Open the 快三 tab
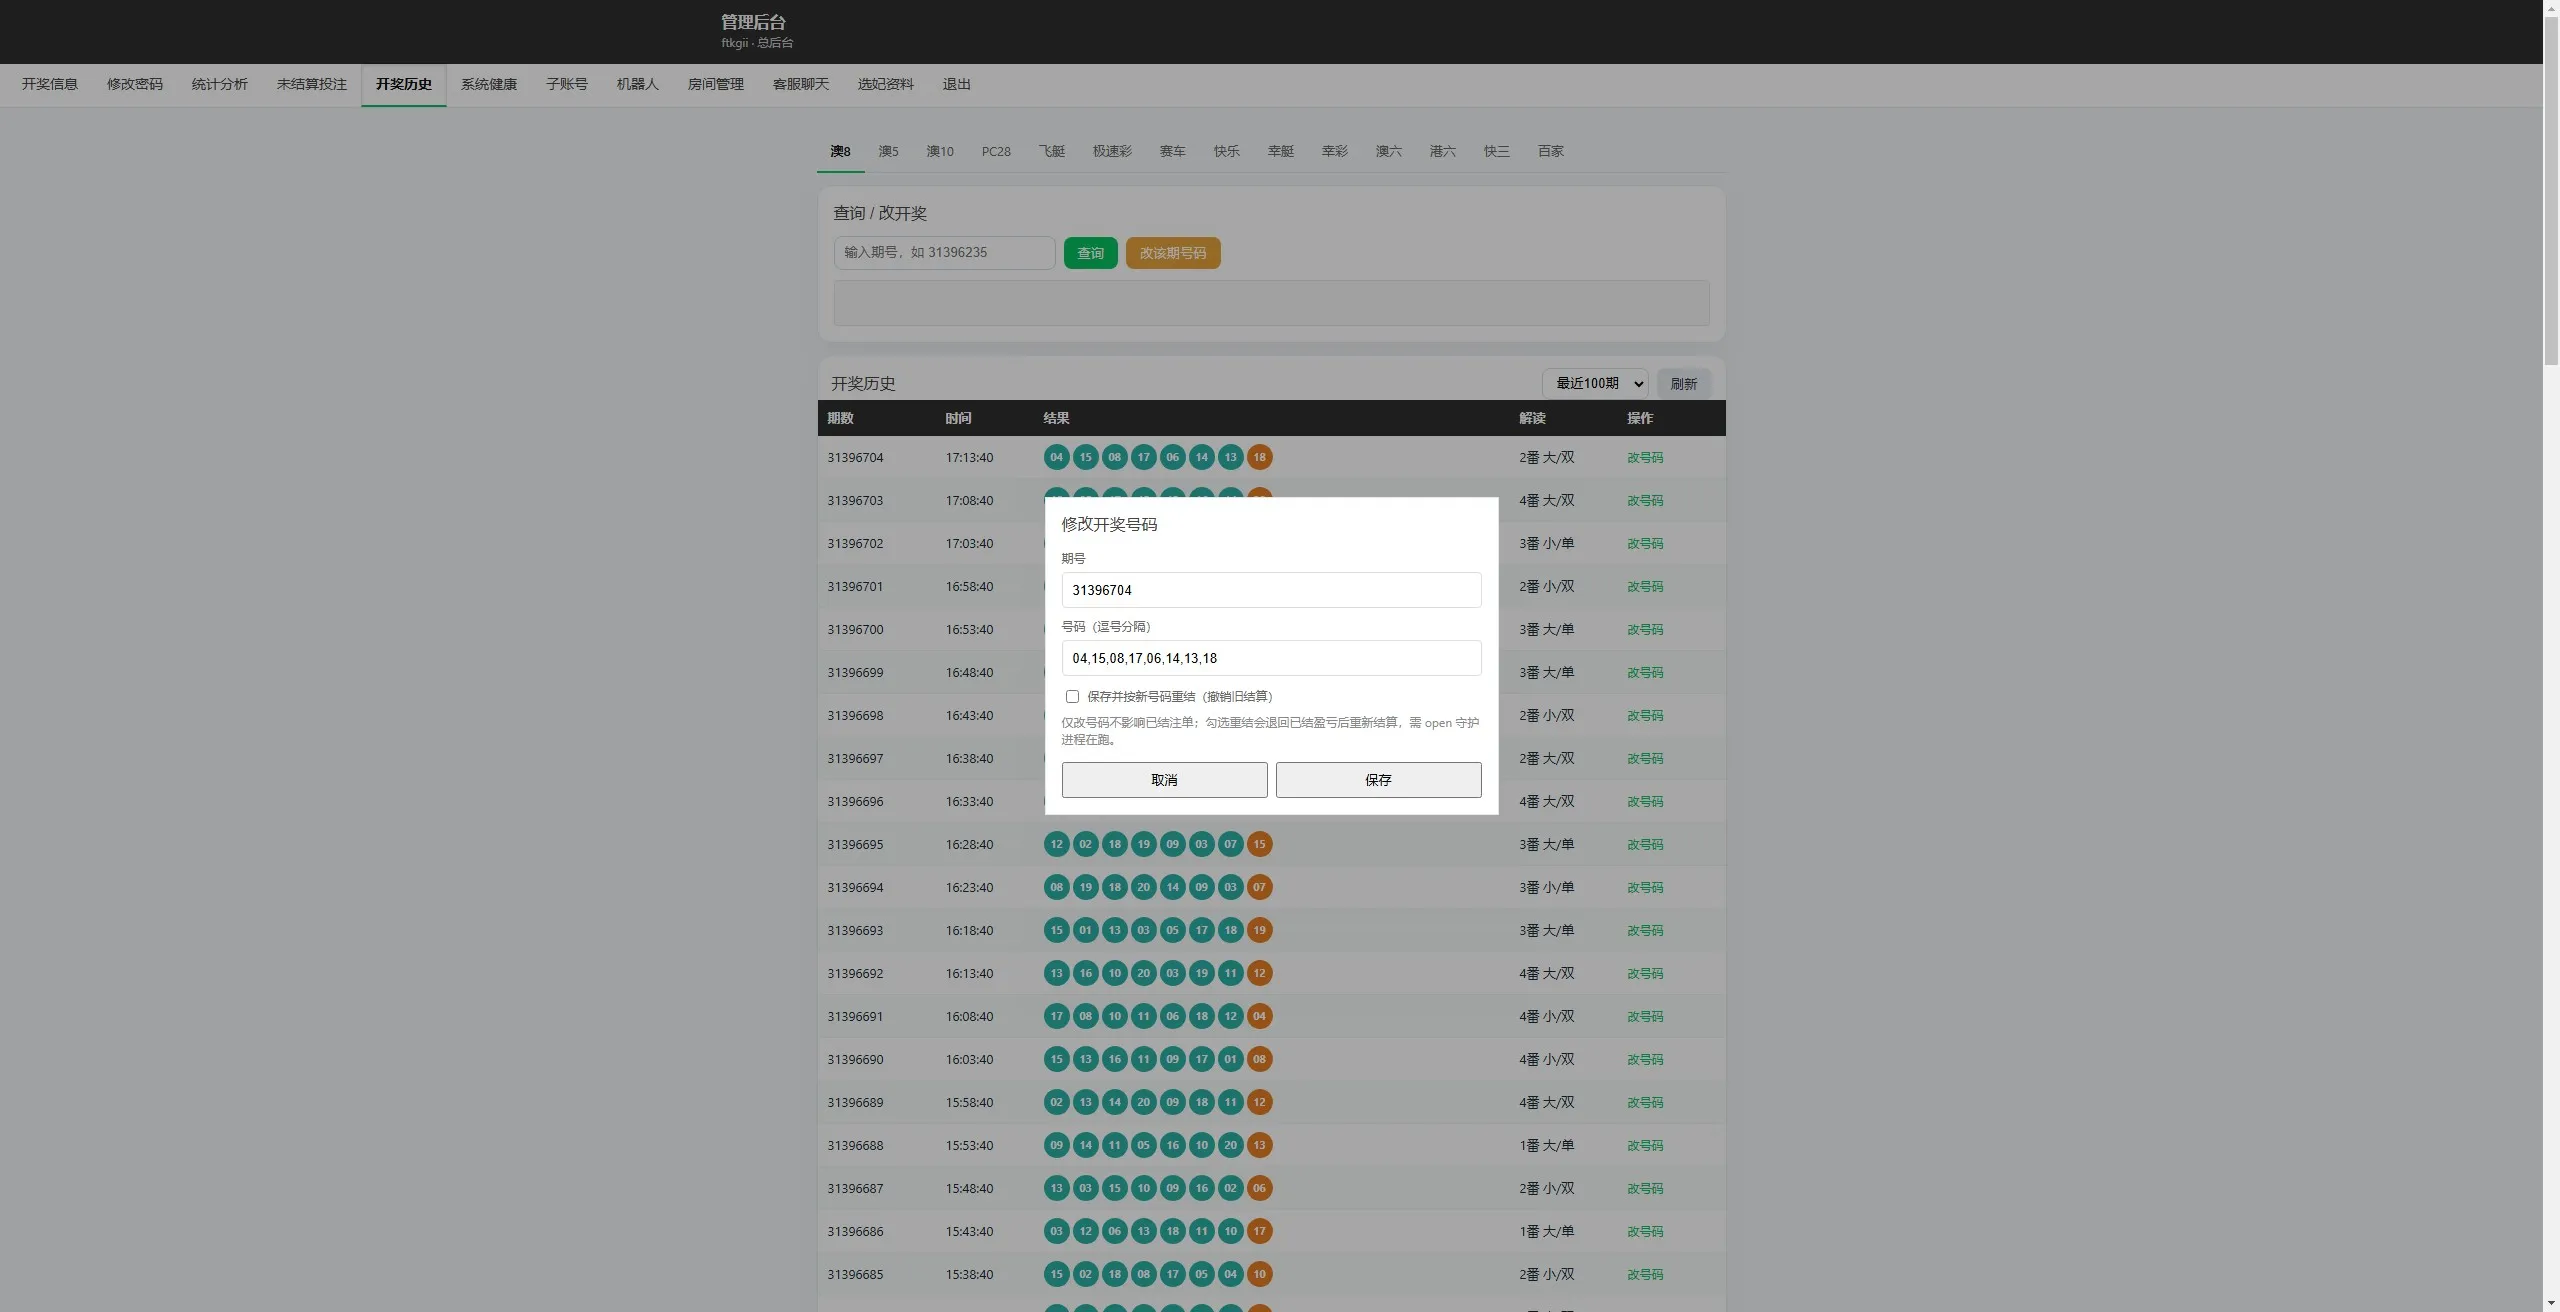2560x1312 pixels. click(x=1497, y=151)
